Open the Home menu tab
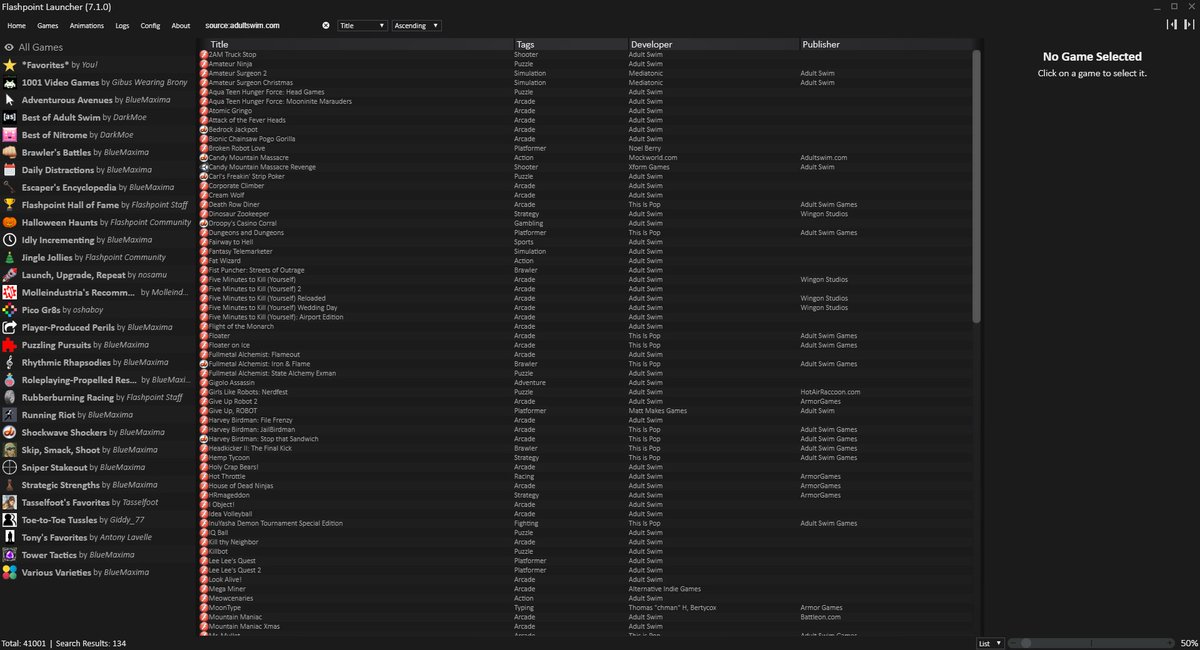Viewport: 1200px width, 650px height. click(16, 25)
